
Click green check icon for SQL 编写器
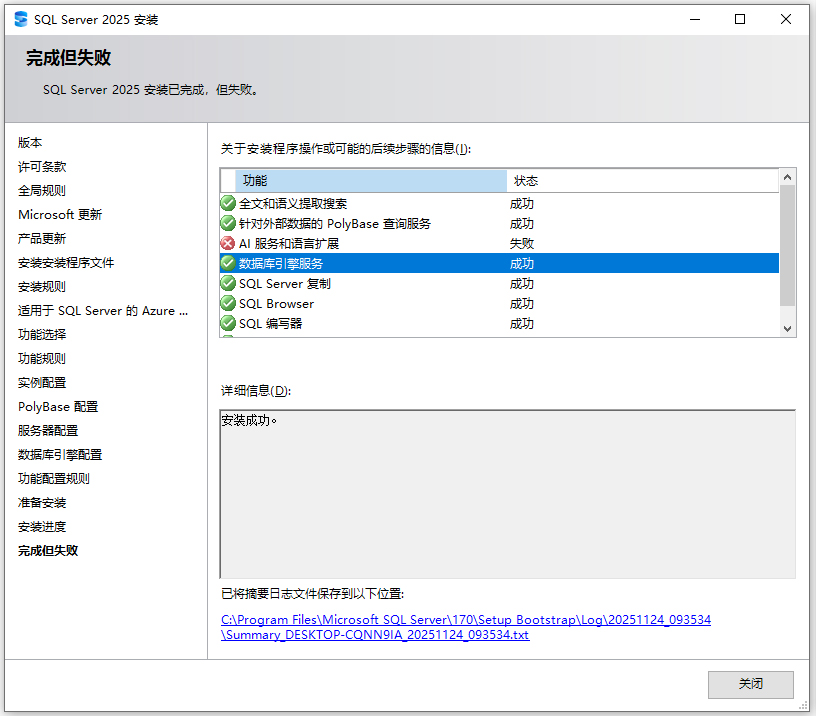pos(228,323)
